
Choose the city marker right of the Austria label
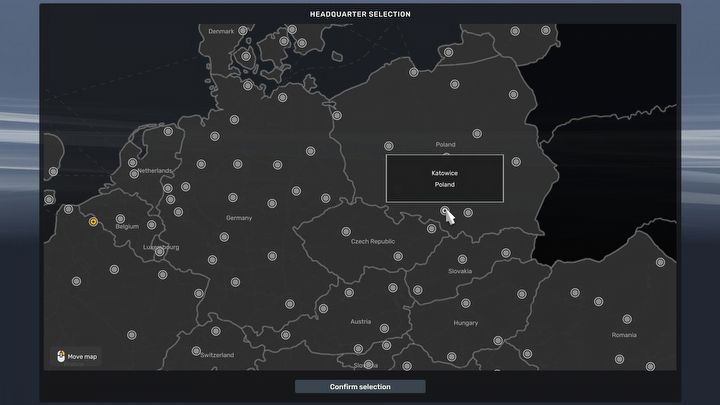384,328
